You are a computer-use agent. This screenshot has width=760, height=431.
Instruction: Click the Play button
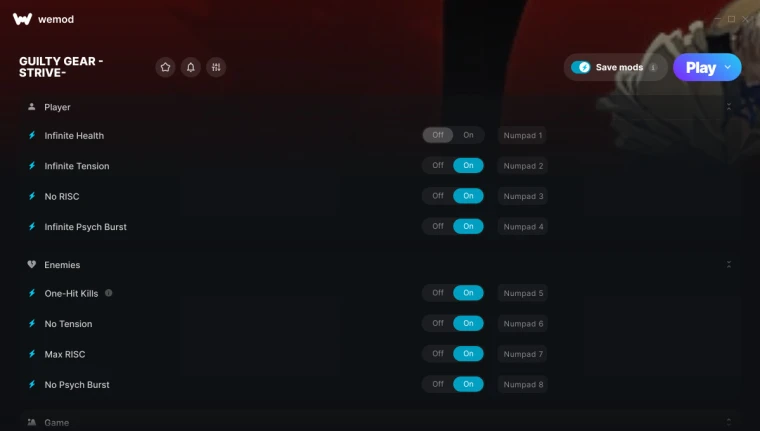tap(701, 67)
